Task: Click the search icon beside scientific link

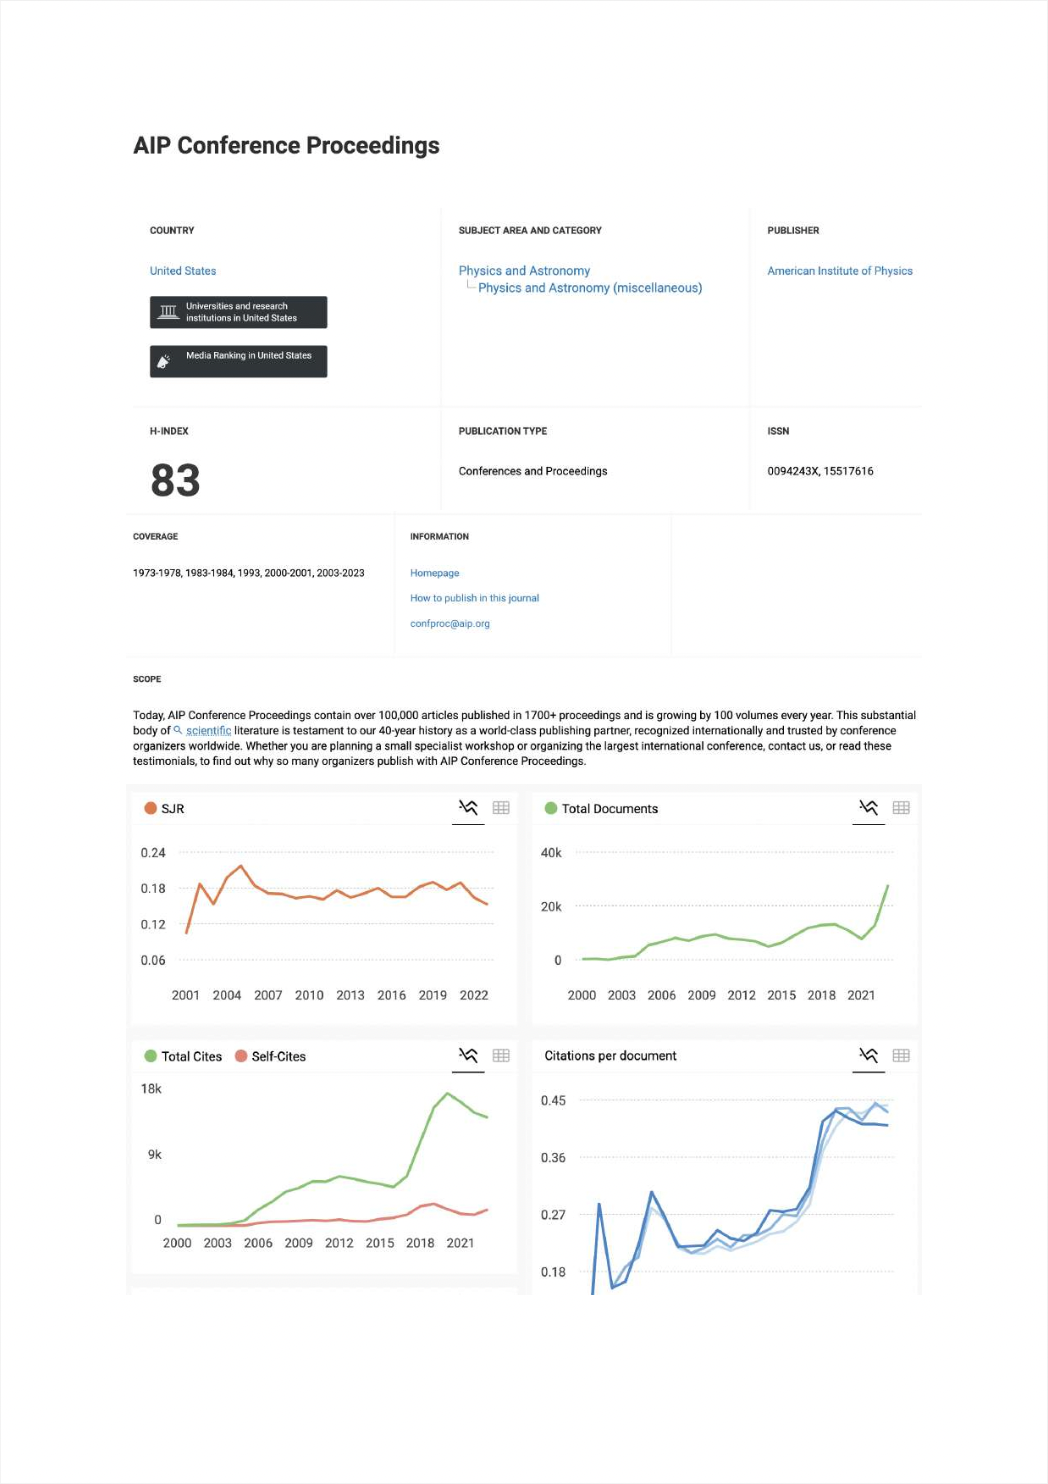Action: coord(178,730)
